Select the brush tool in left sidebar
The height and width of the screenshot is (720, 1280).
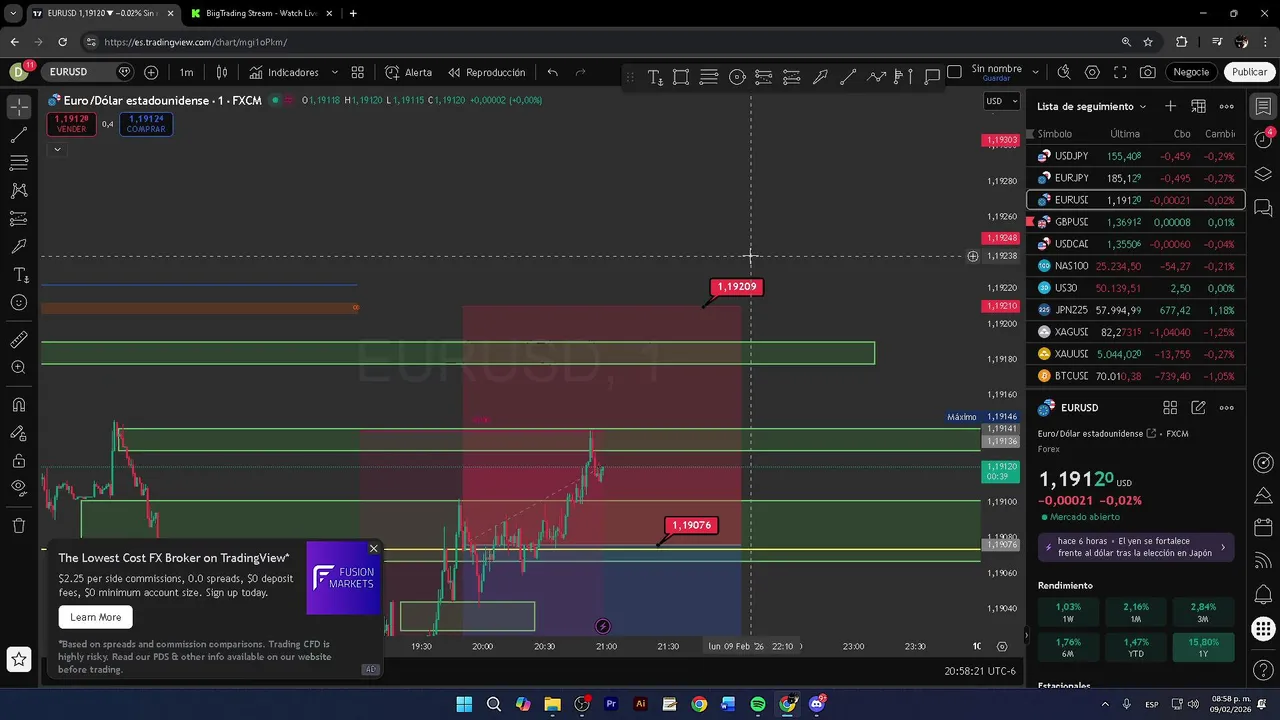point(19,246)
